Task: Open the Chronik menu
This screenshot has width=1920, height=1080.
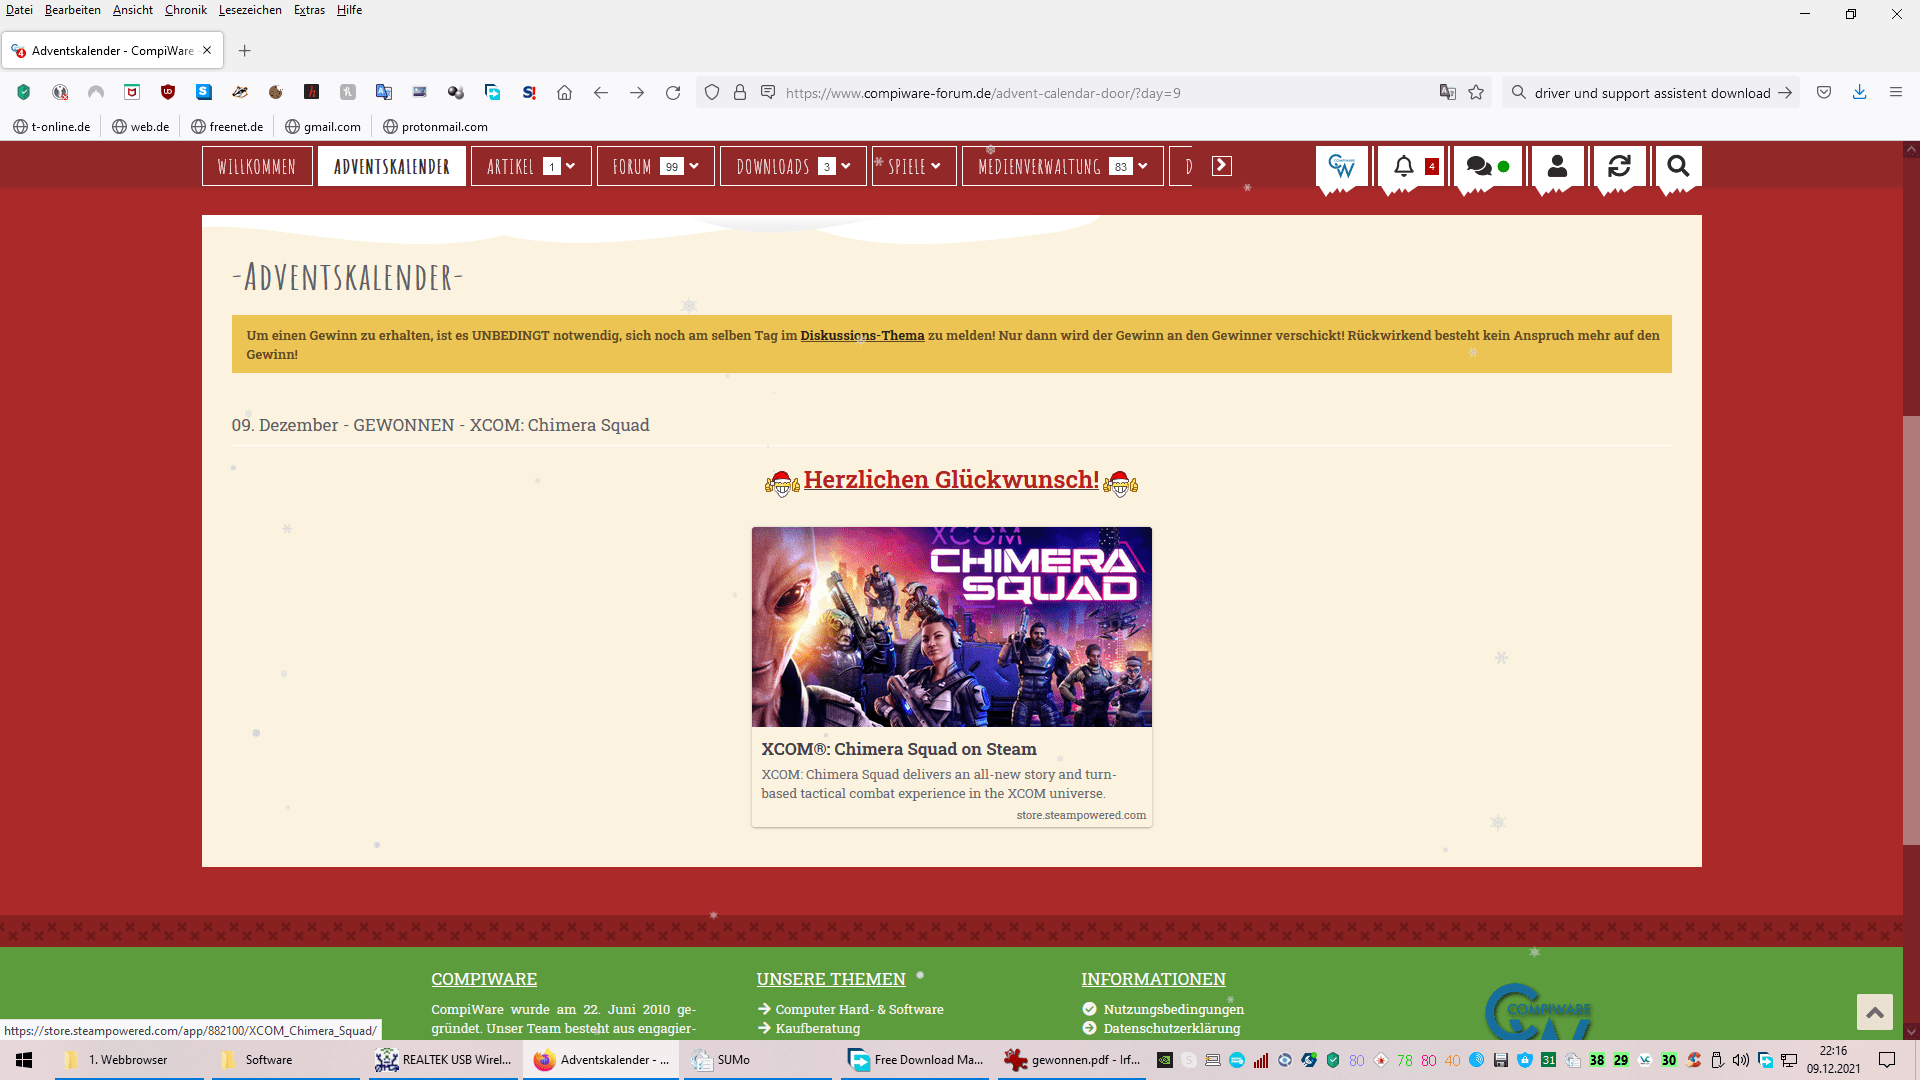Action: pyautogui.click(x=186, y=10)
